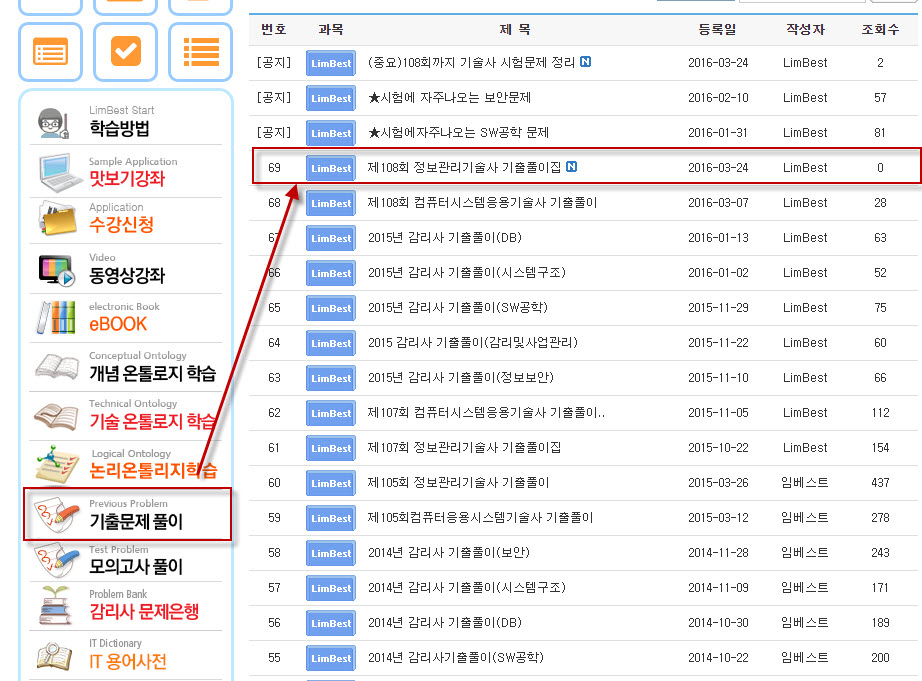
Task: Open post 제108회 정보관리기술사 기출풀이집
Action: point(464,168)
